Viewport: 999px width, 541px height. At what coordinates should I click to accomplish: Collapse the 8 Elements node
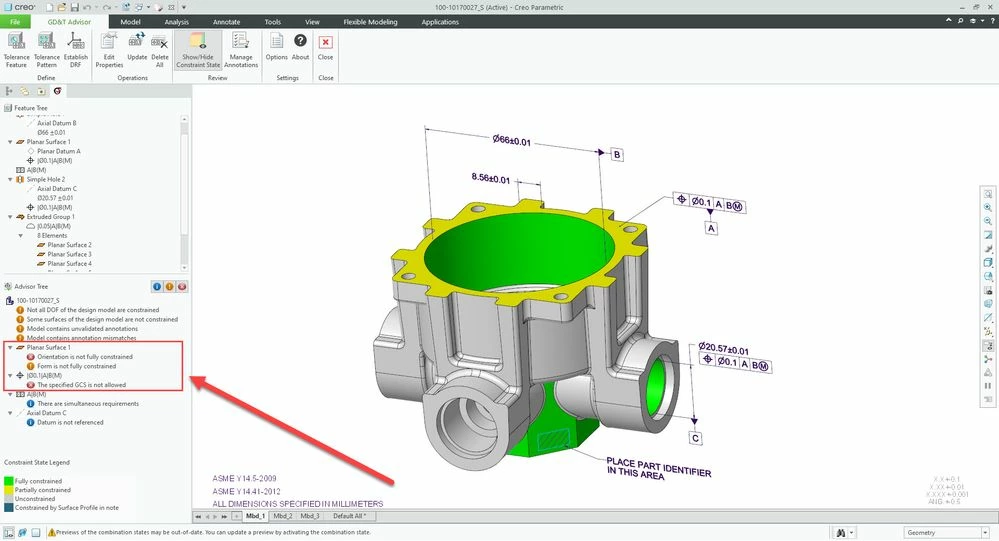coord(20,235)
